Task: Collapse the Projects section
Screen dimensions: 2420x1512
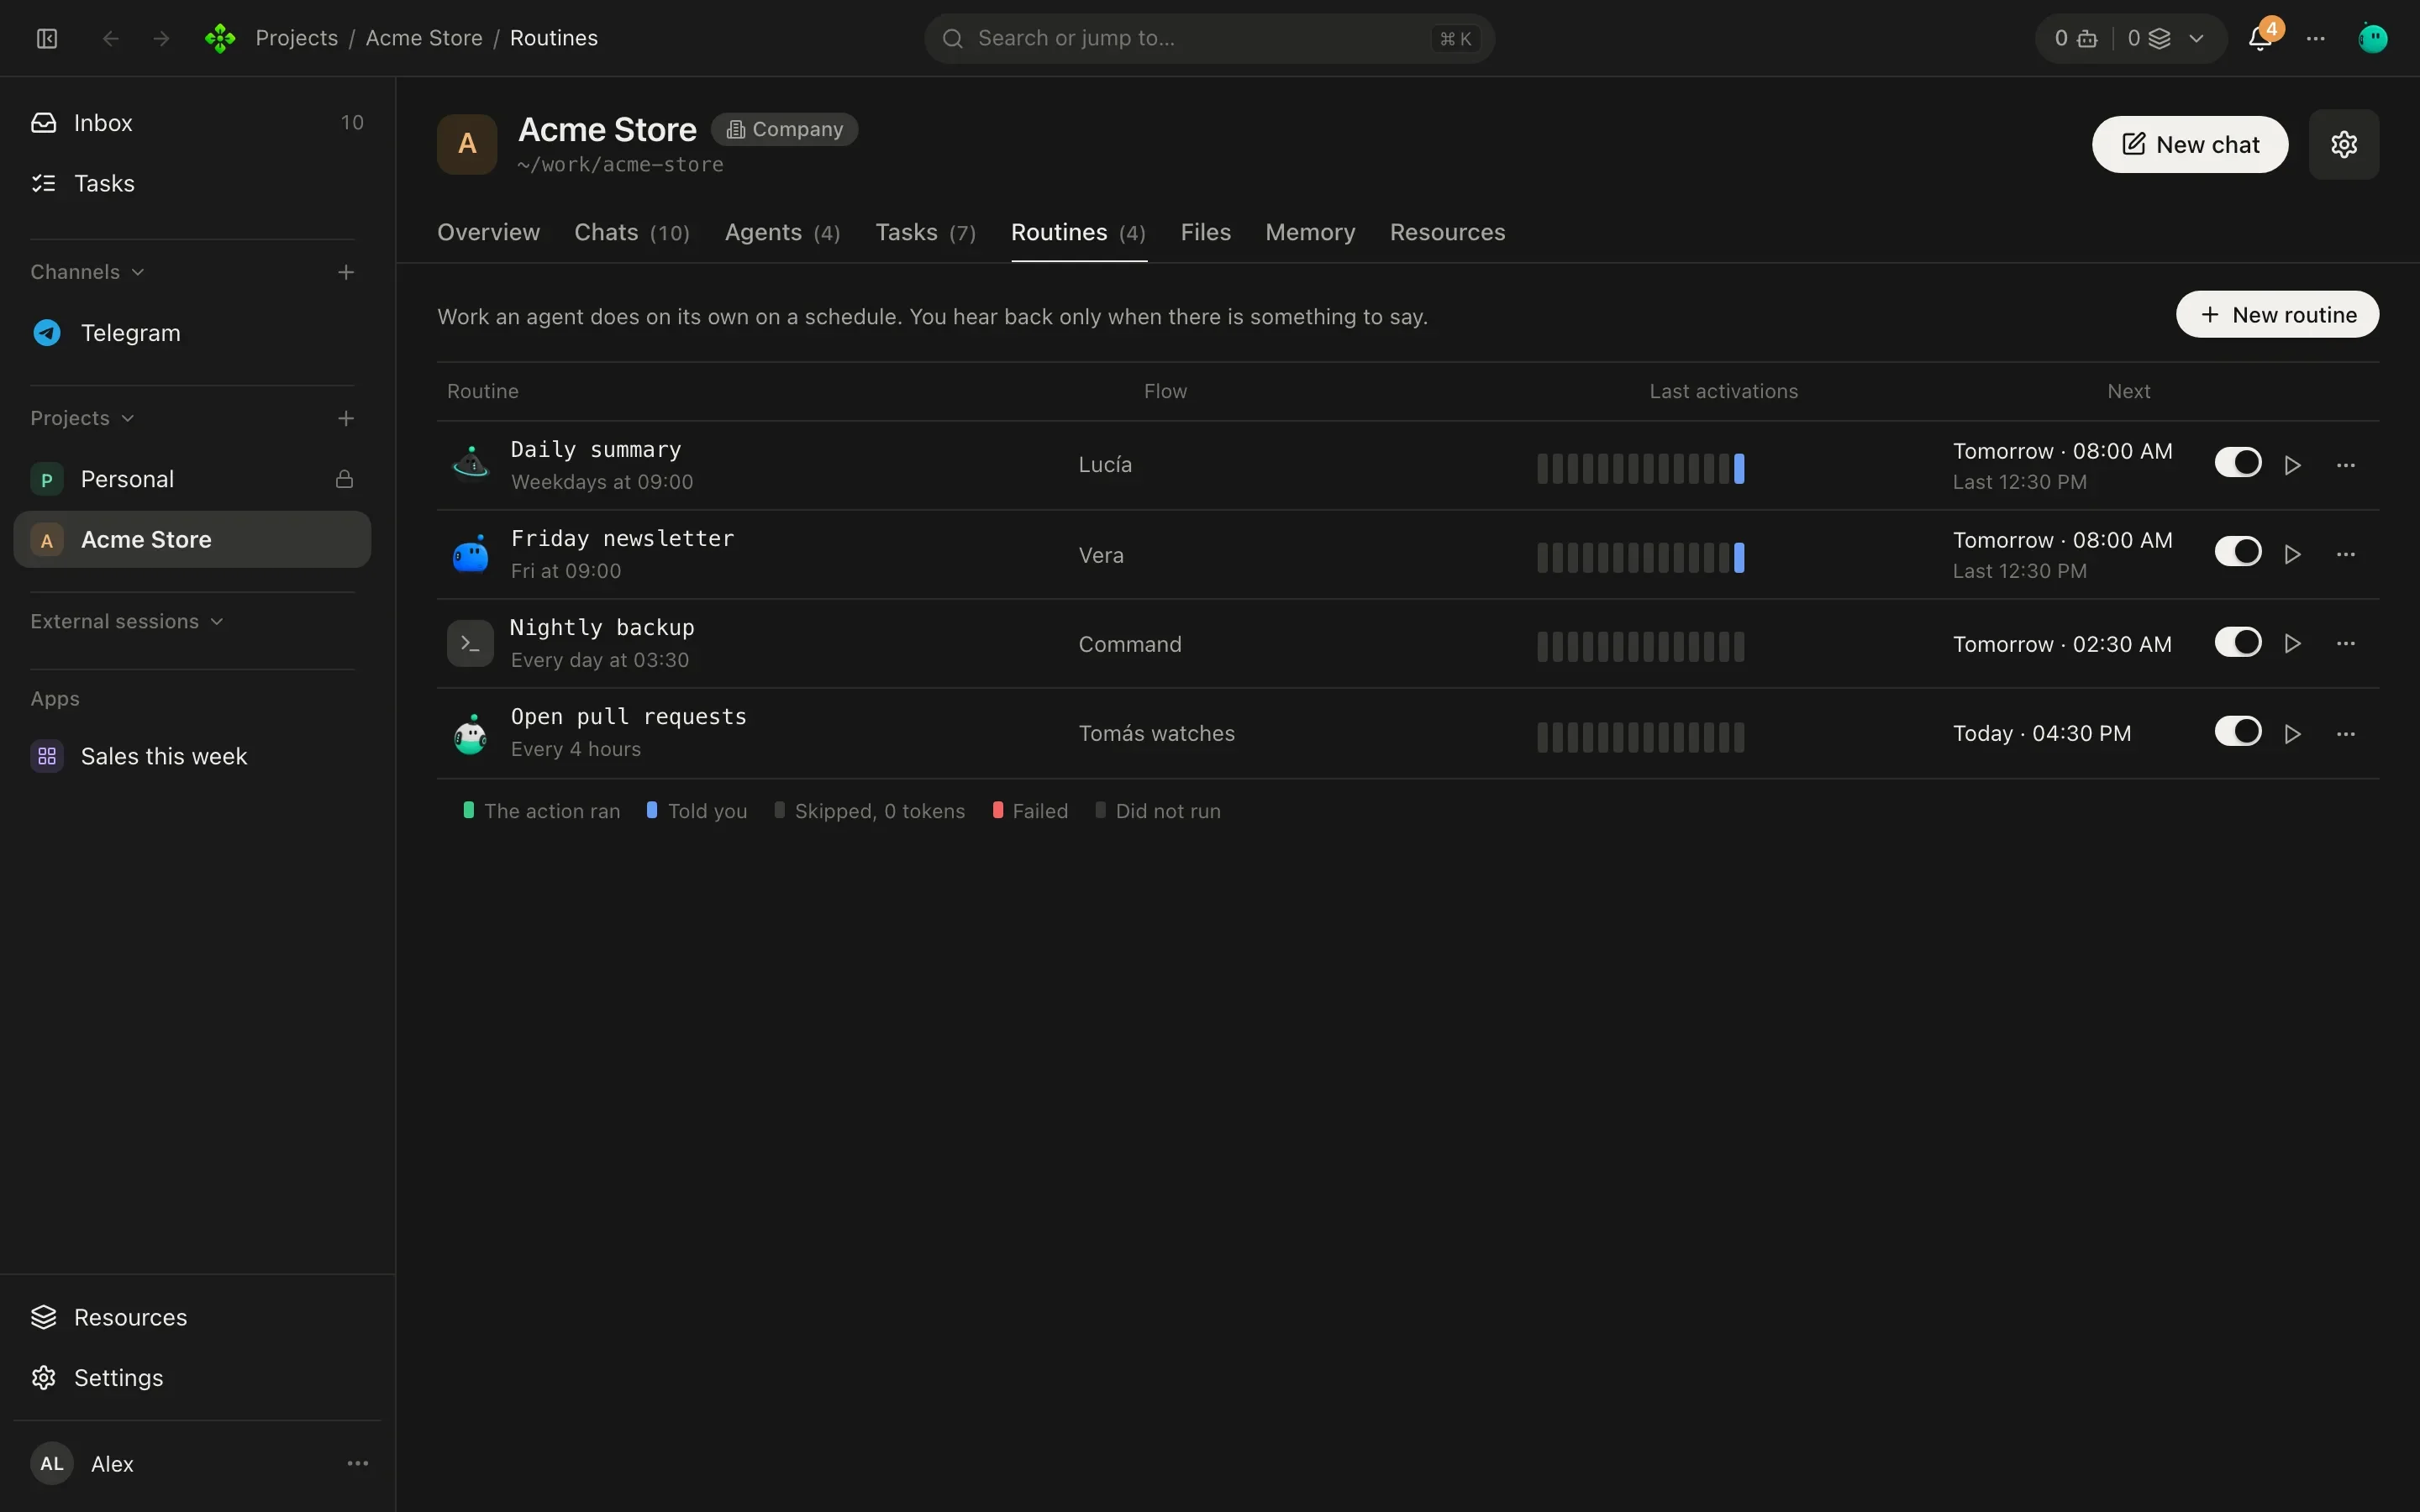Action: 82,418
